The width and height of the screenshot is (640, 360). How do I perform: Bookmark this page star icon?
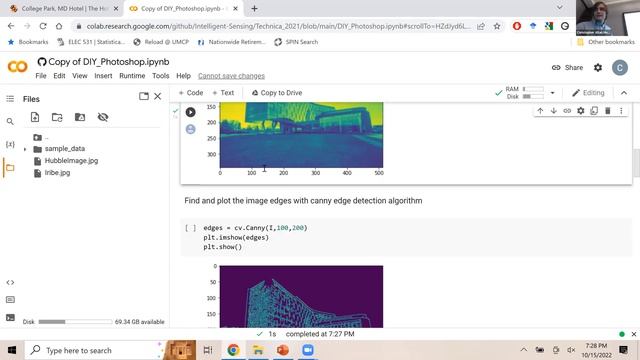pyautogui.click(x=497, y=26)
